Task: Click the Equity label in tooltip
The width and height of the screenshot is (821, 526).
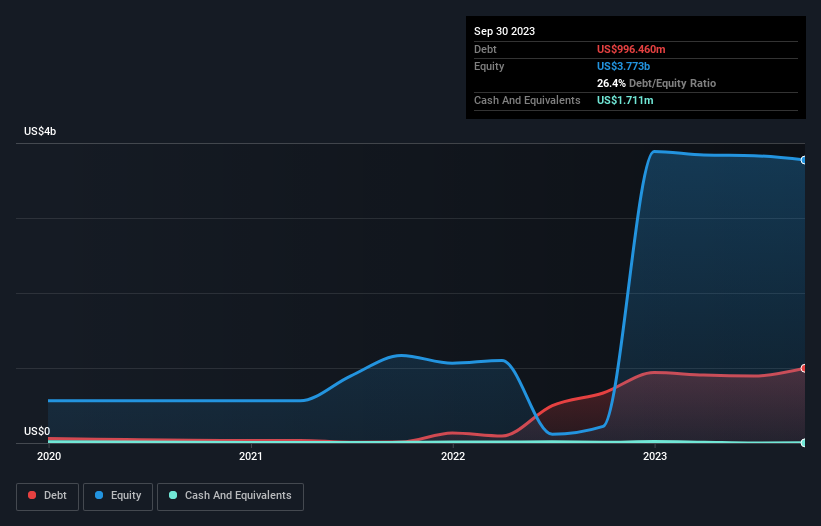Action: [x=489, y=66]
